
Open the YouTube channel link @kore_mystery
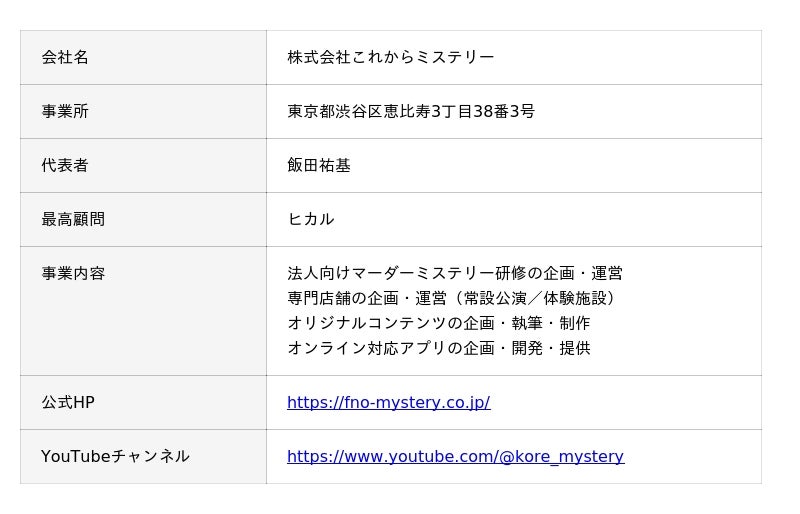click(455, 457)
